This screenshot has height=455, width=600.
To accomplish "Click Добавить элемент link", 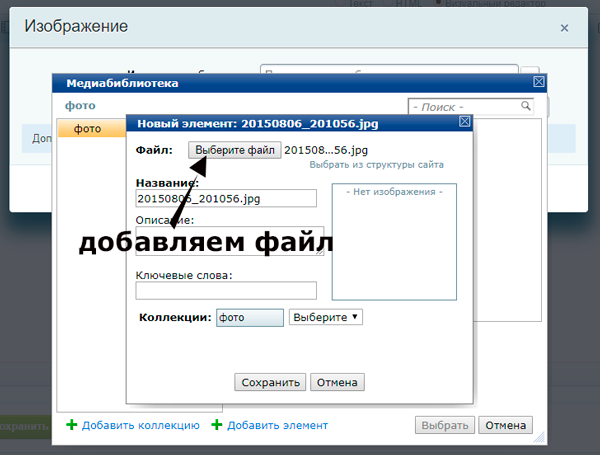I will (277, 426).
